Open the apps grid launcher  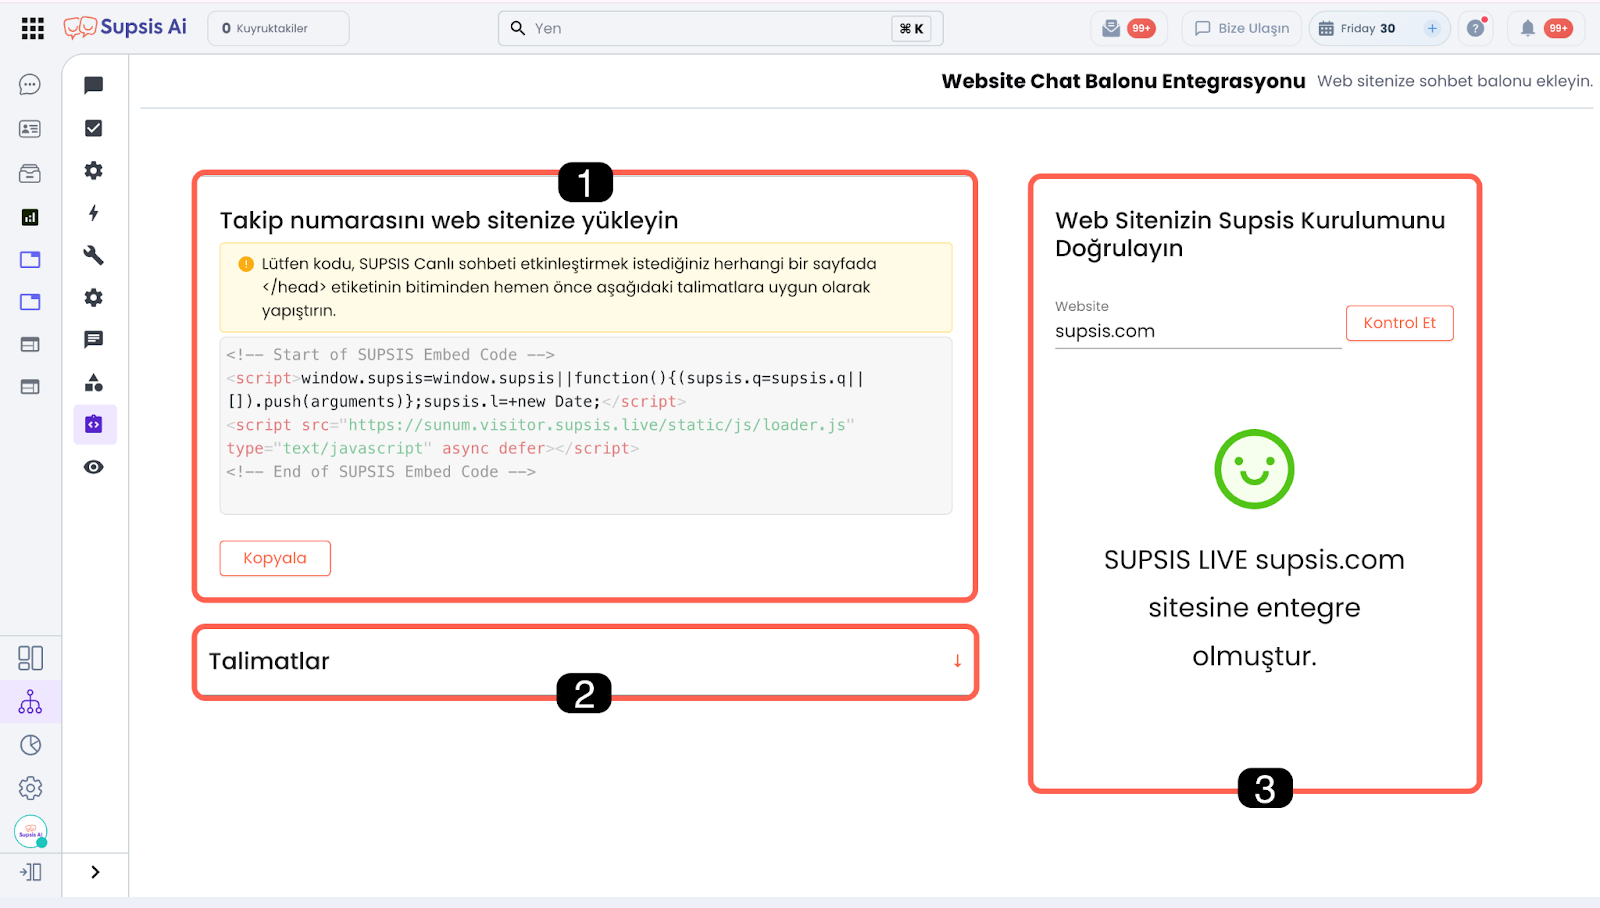(x=32, y=28)
